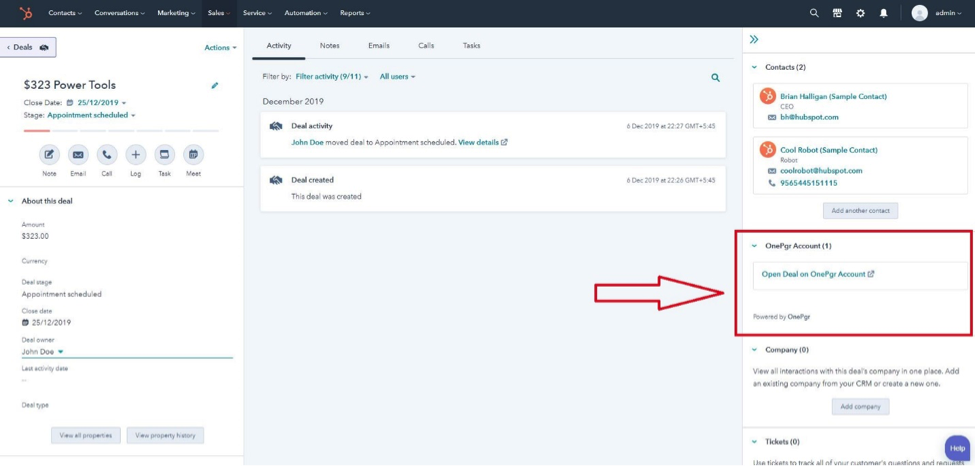Open the Actions dropdown
975x466 pixels.
[x=221, y=48]
